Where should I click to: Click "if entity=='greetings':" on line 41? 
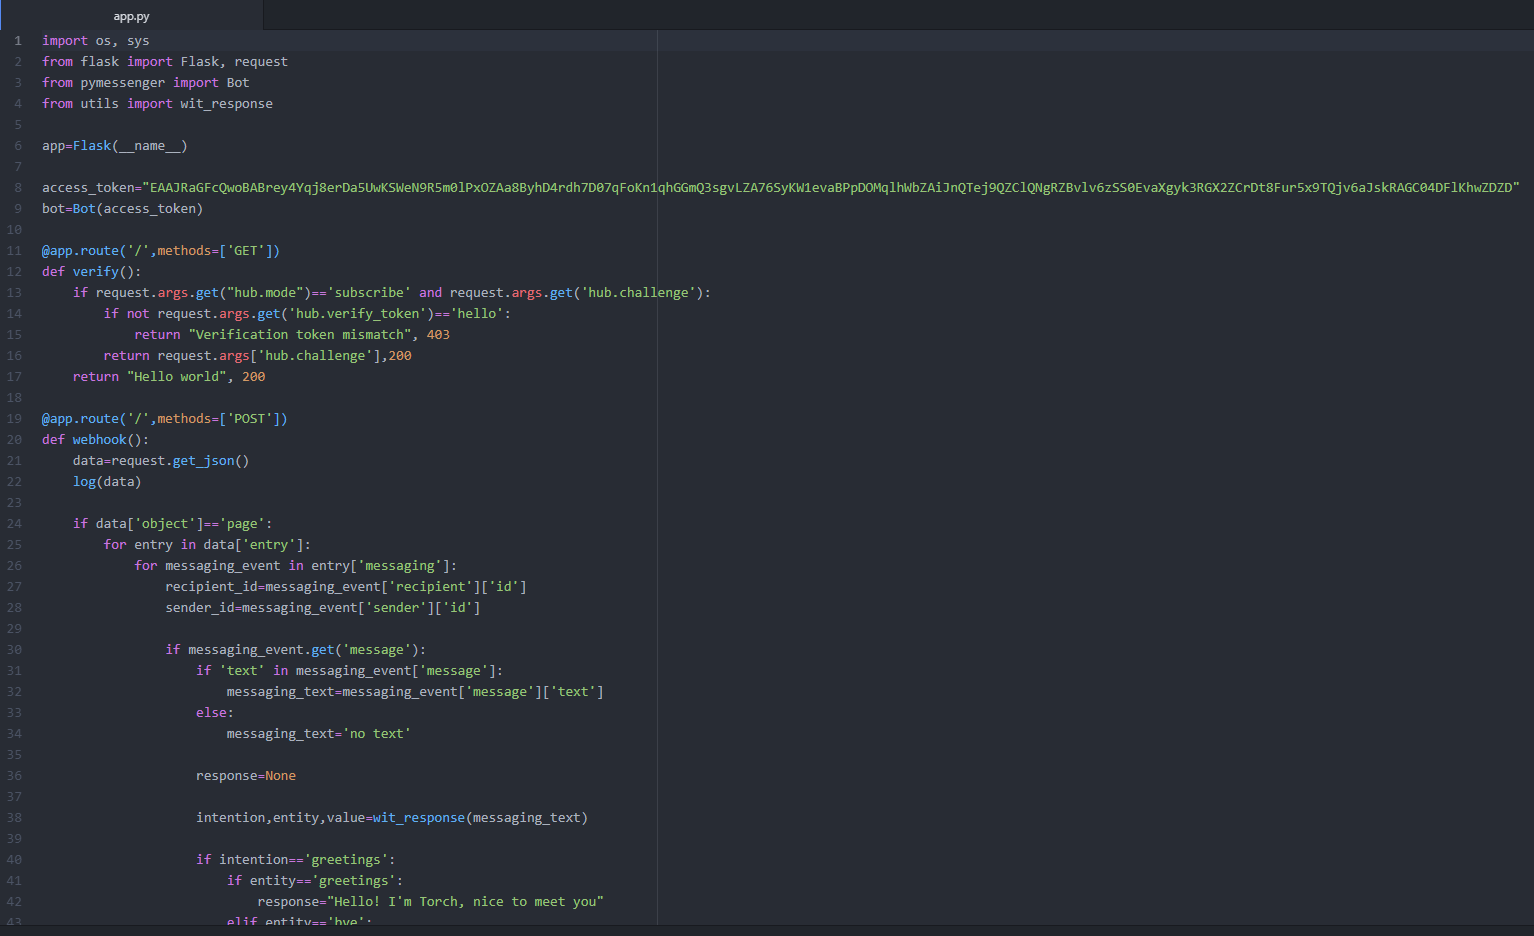coord(315,881)
